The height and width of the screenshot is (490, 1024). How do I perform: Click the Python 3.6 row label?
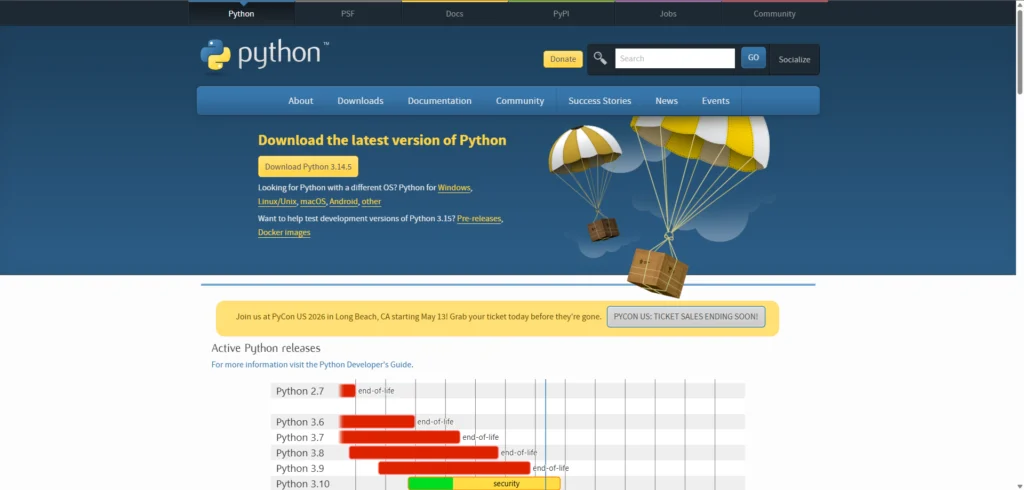[300, 422]
